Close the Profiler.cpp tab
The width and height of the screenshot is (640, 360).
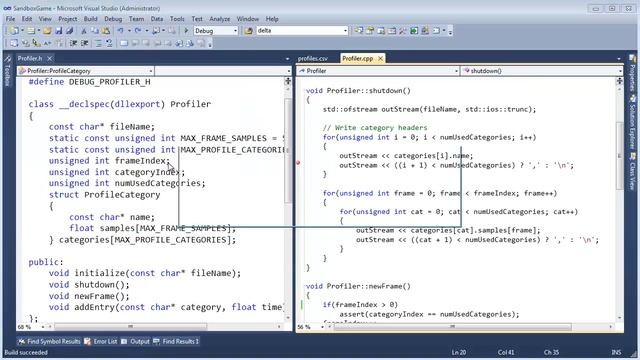[380, 58]
